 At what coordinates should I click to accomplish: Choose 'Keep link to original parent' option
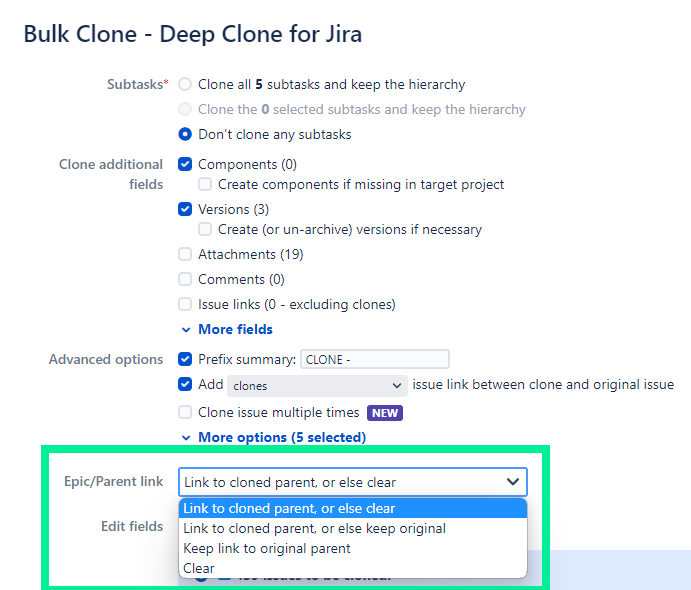pos(353,548)
